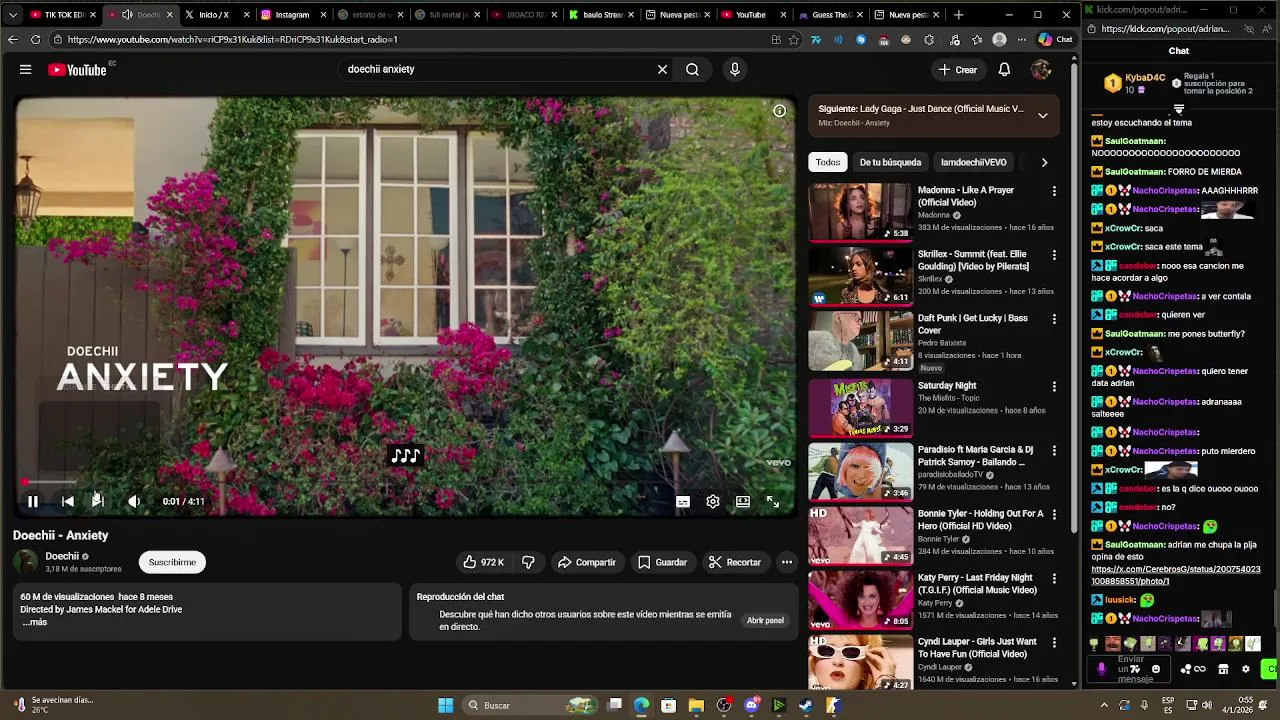Open the browser extensions puzzle icon
Screen dimensions: 1280x720
tap(929, 40)
